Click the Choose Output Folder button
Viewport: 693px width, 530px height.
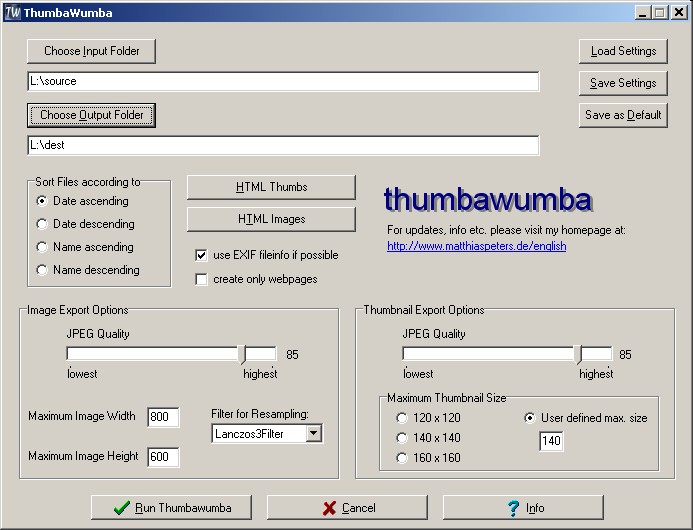91,115
